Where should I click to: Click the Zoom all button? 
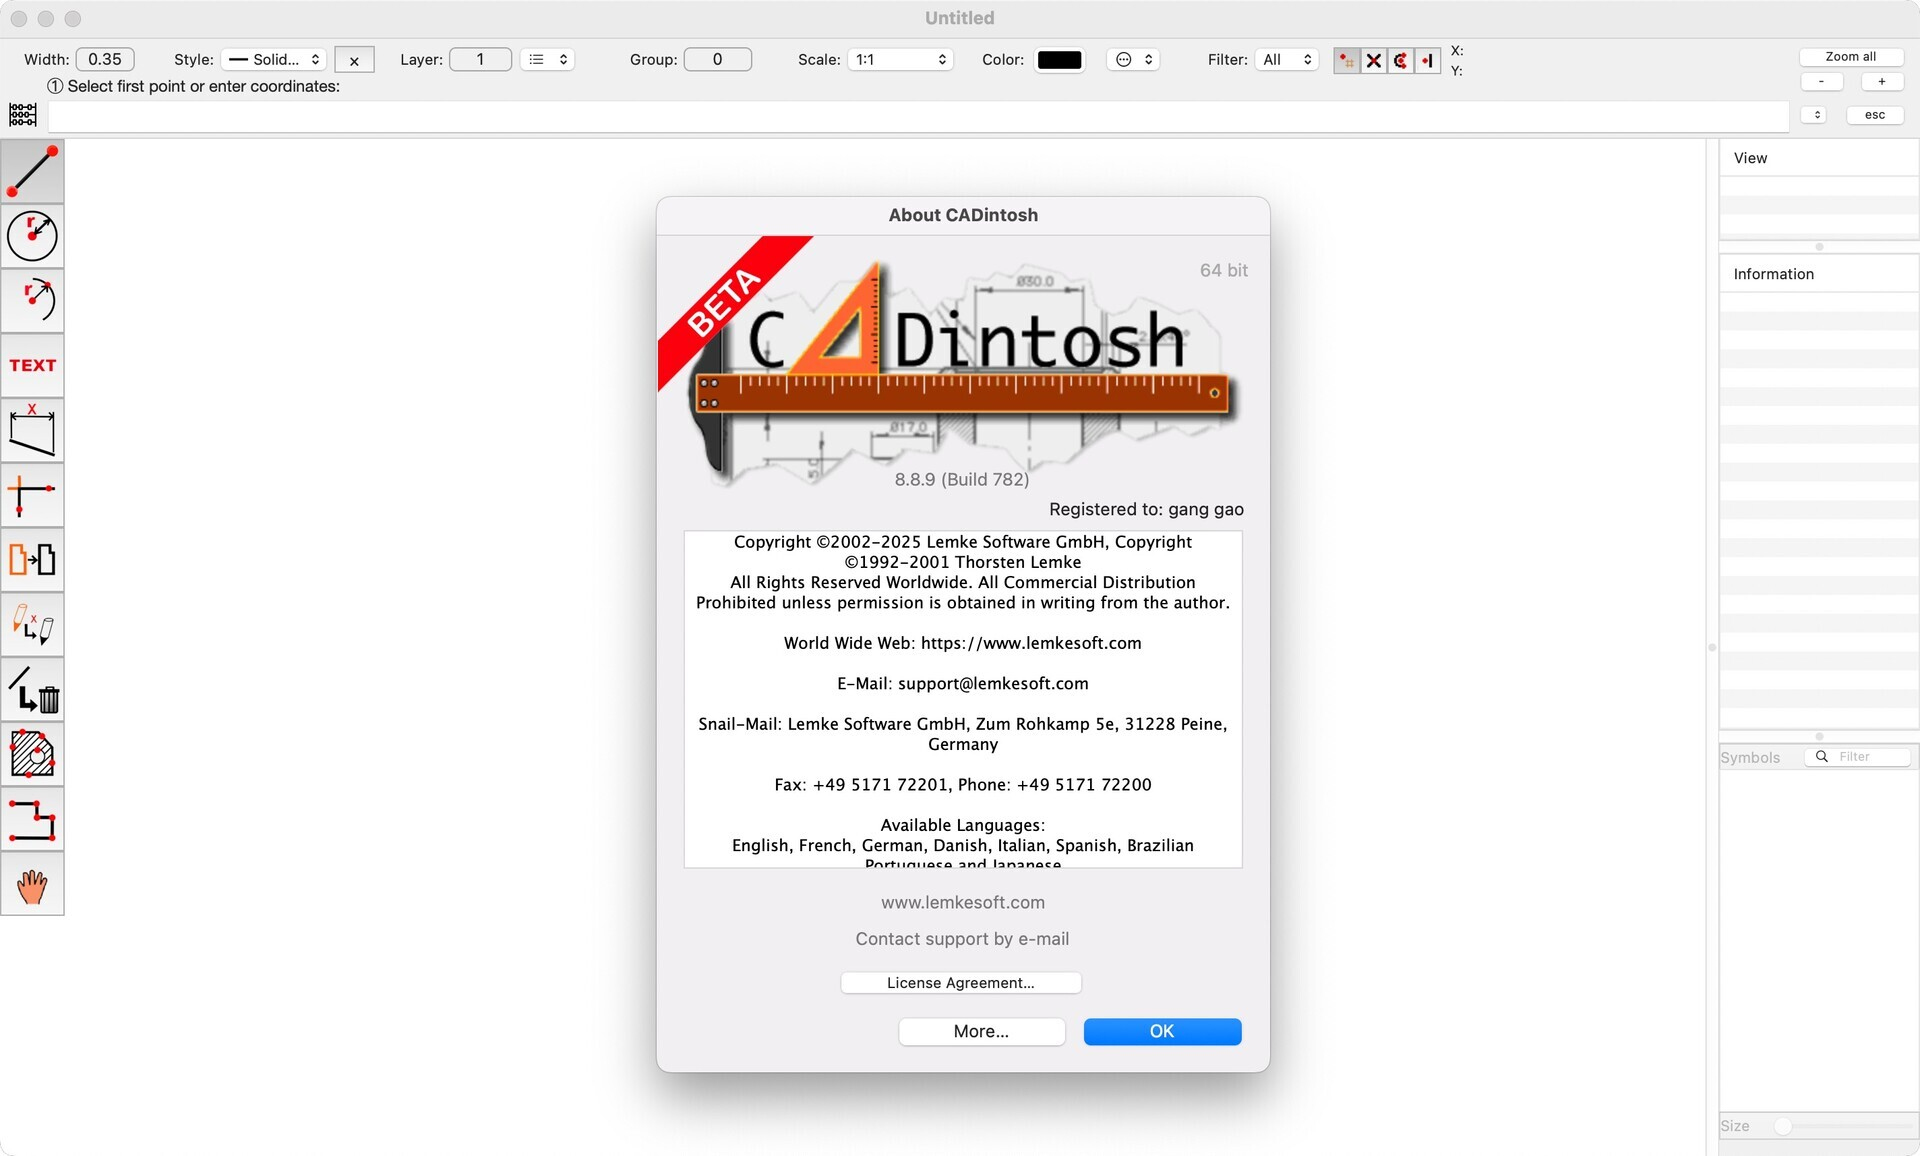(x=1850, y=57)
